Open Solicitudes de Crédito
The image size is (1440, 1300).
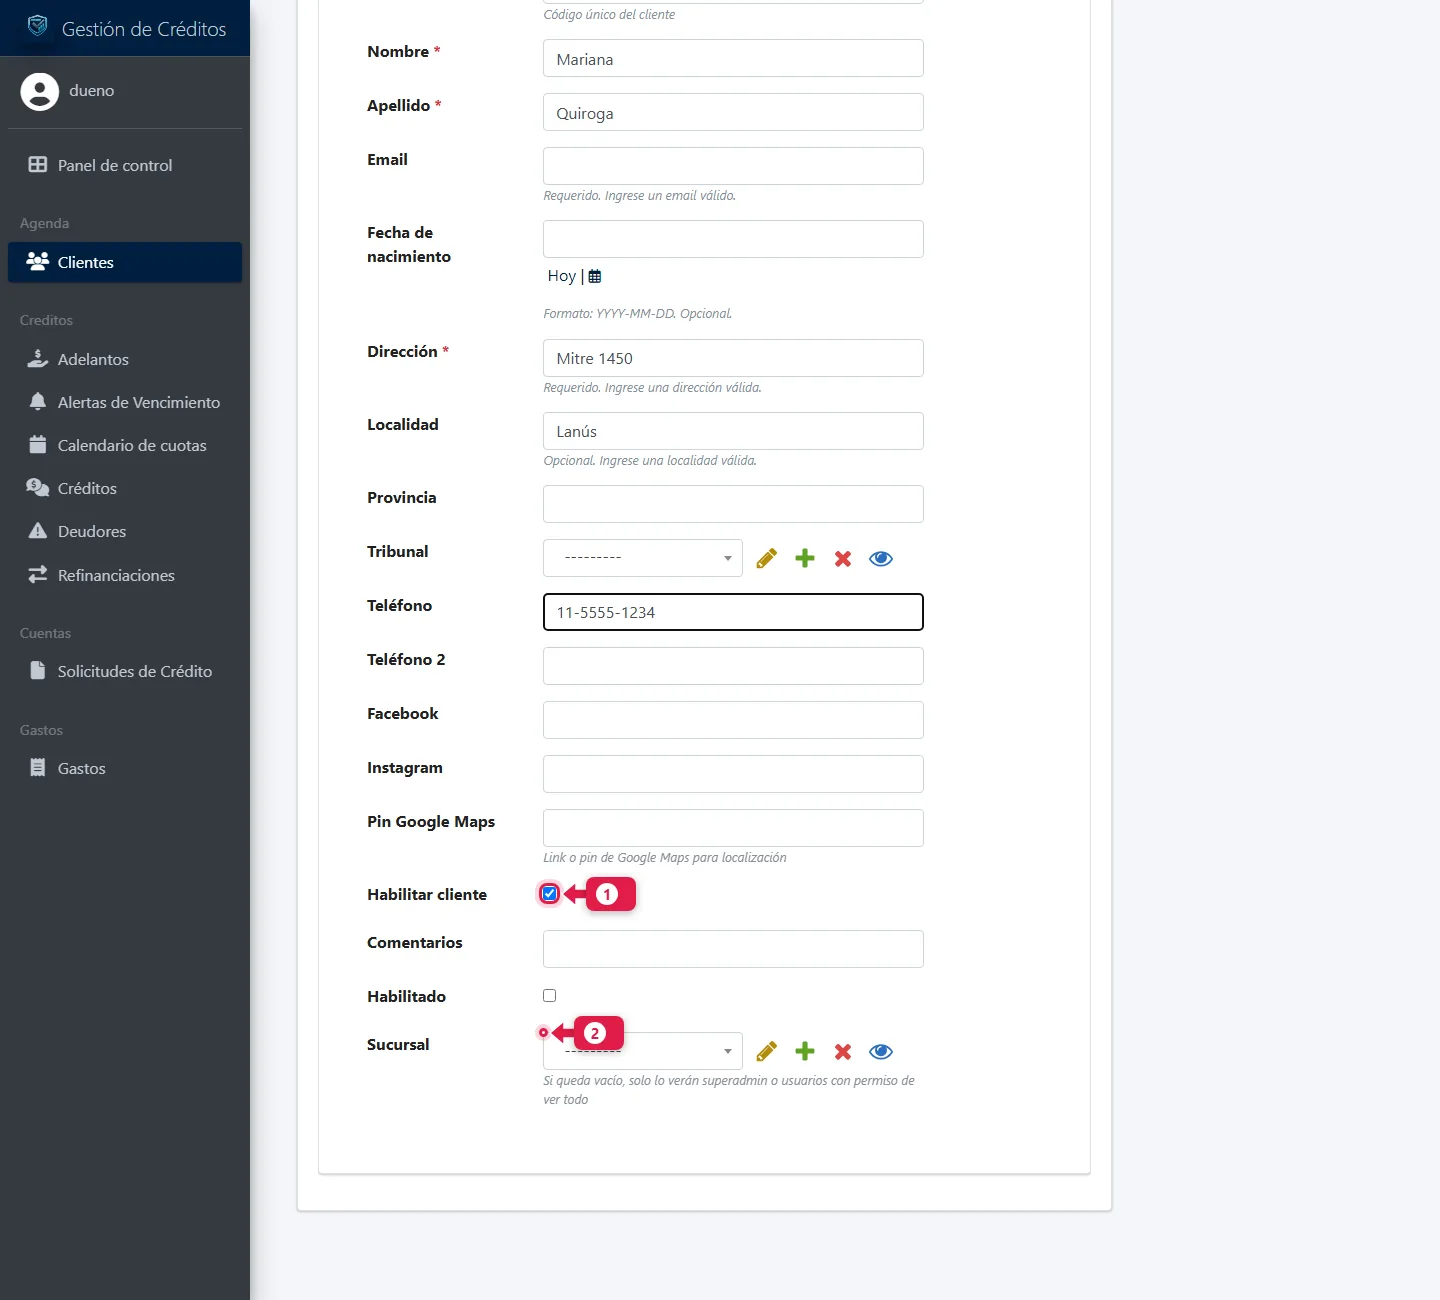[125, 671]
